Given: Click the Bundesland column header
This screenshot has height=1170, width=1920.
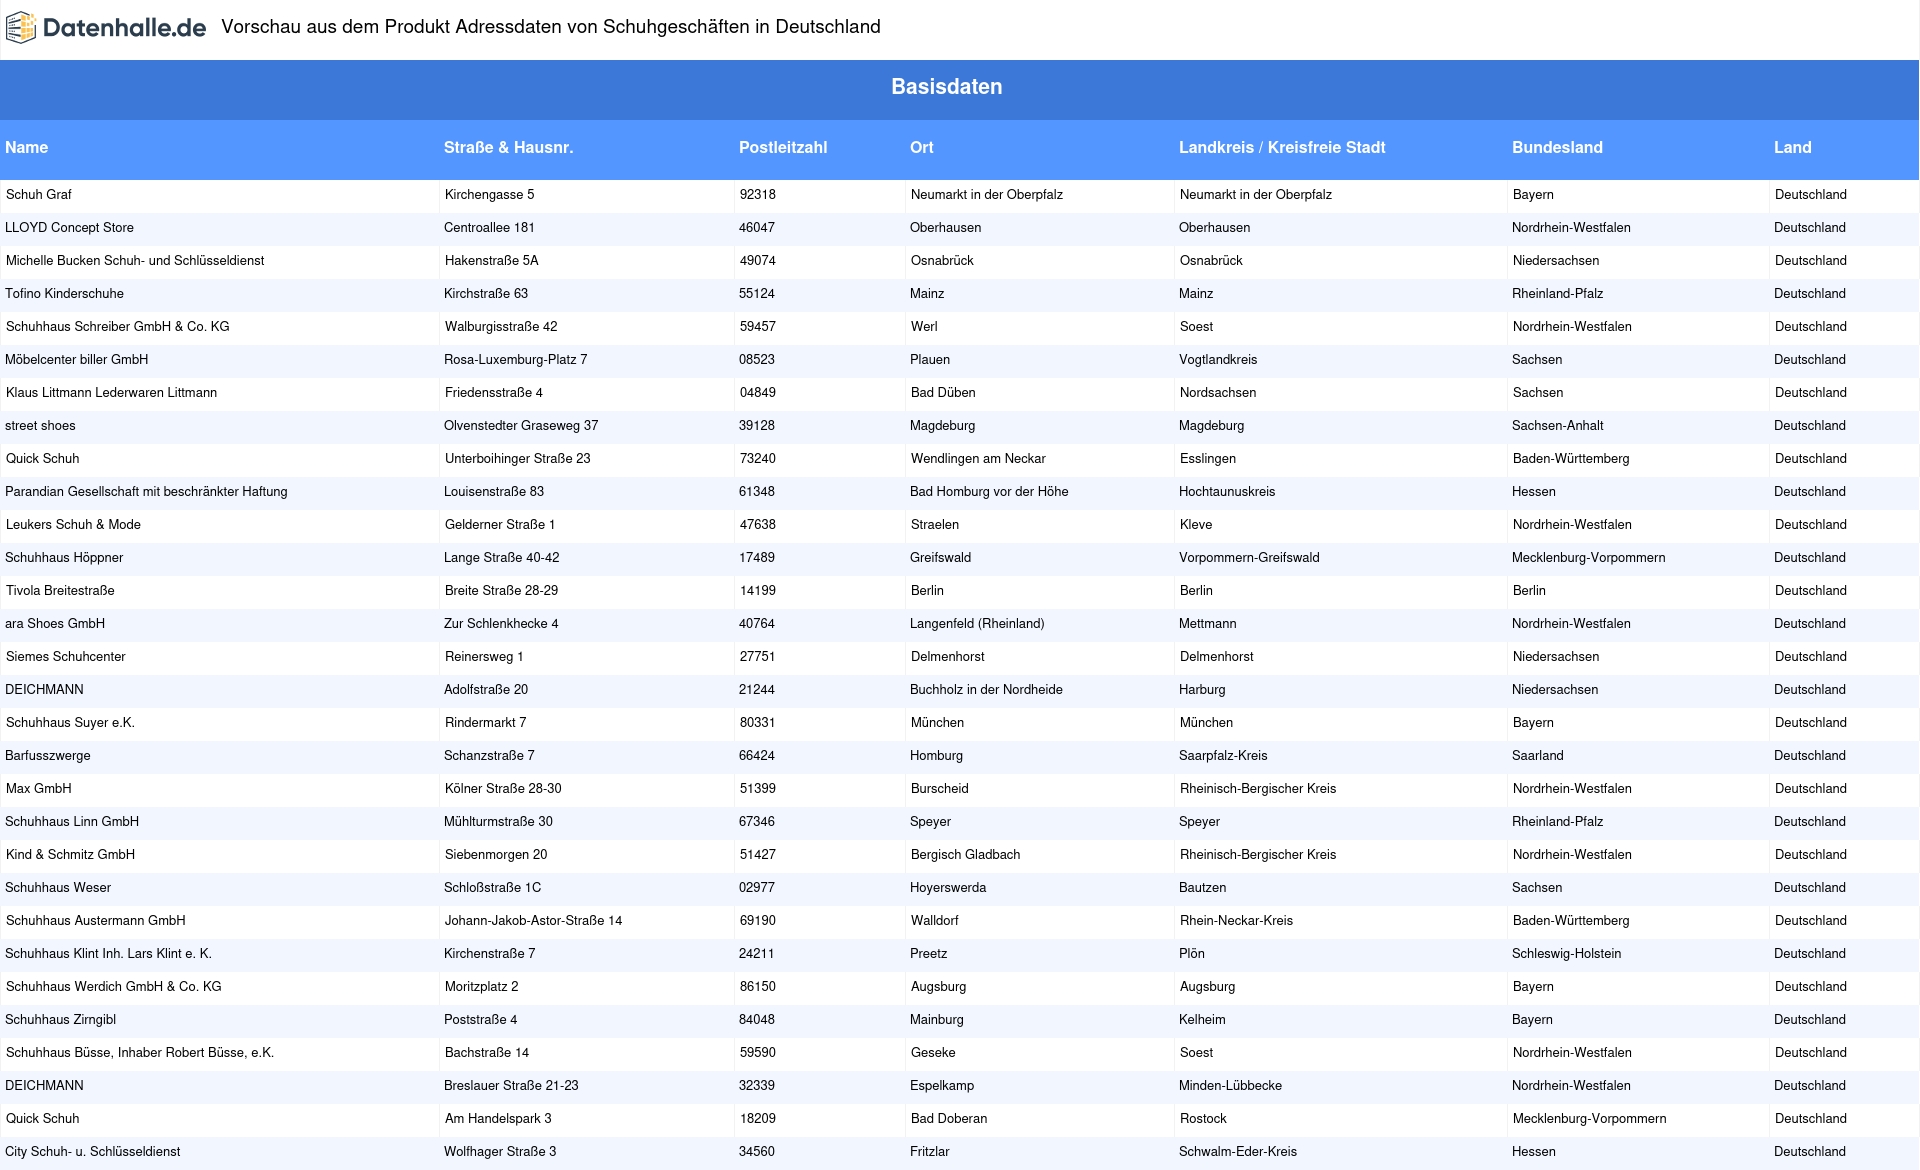Looking at the screenshot, I should pyautogui.click(x=1557, y=147).
